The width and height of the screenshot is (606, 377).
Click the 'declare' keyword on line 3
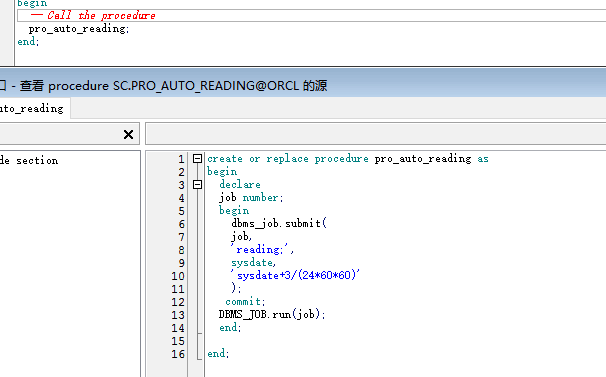(x=240, y=184)
